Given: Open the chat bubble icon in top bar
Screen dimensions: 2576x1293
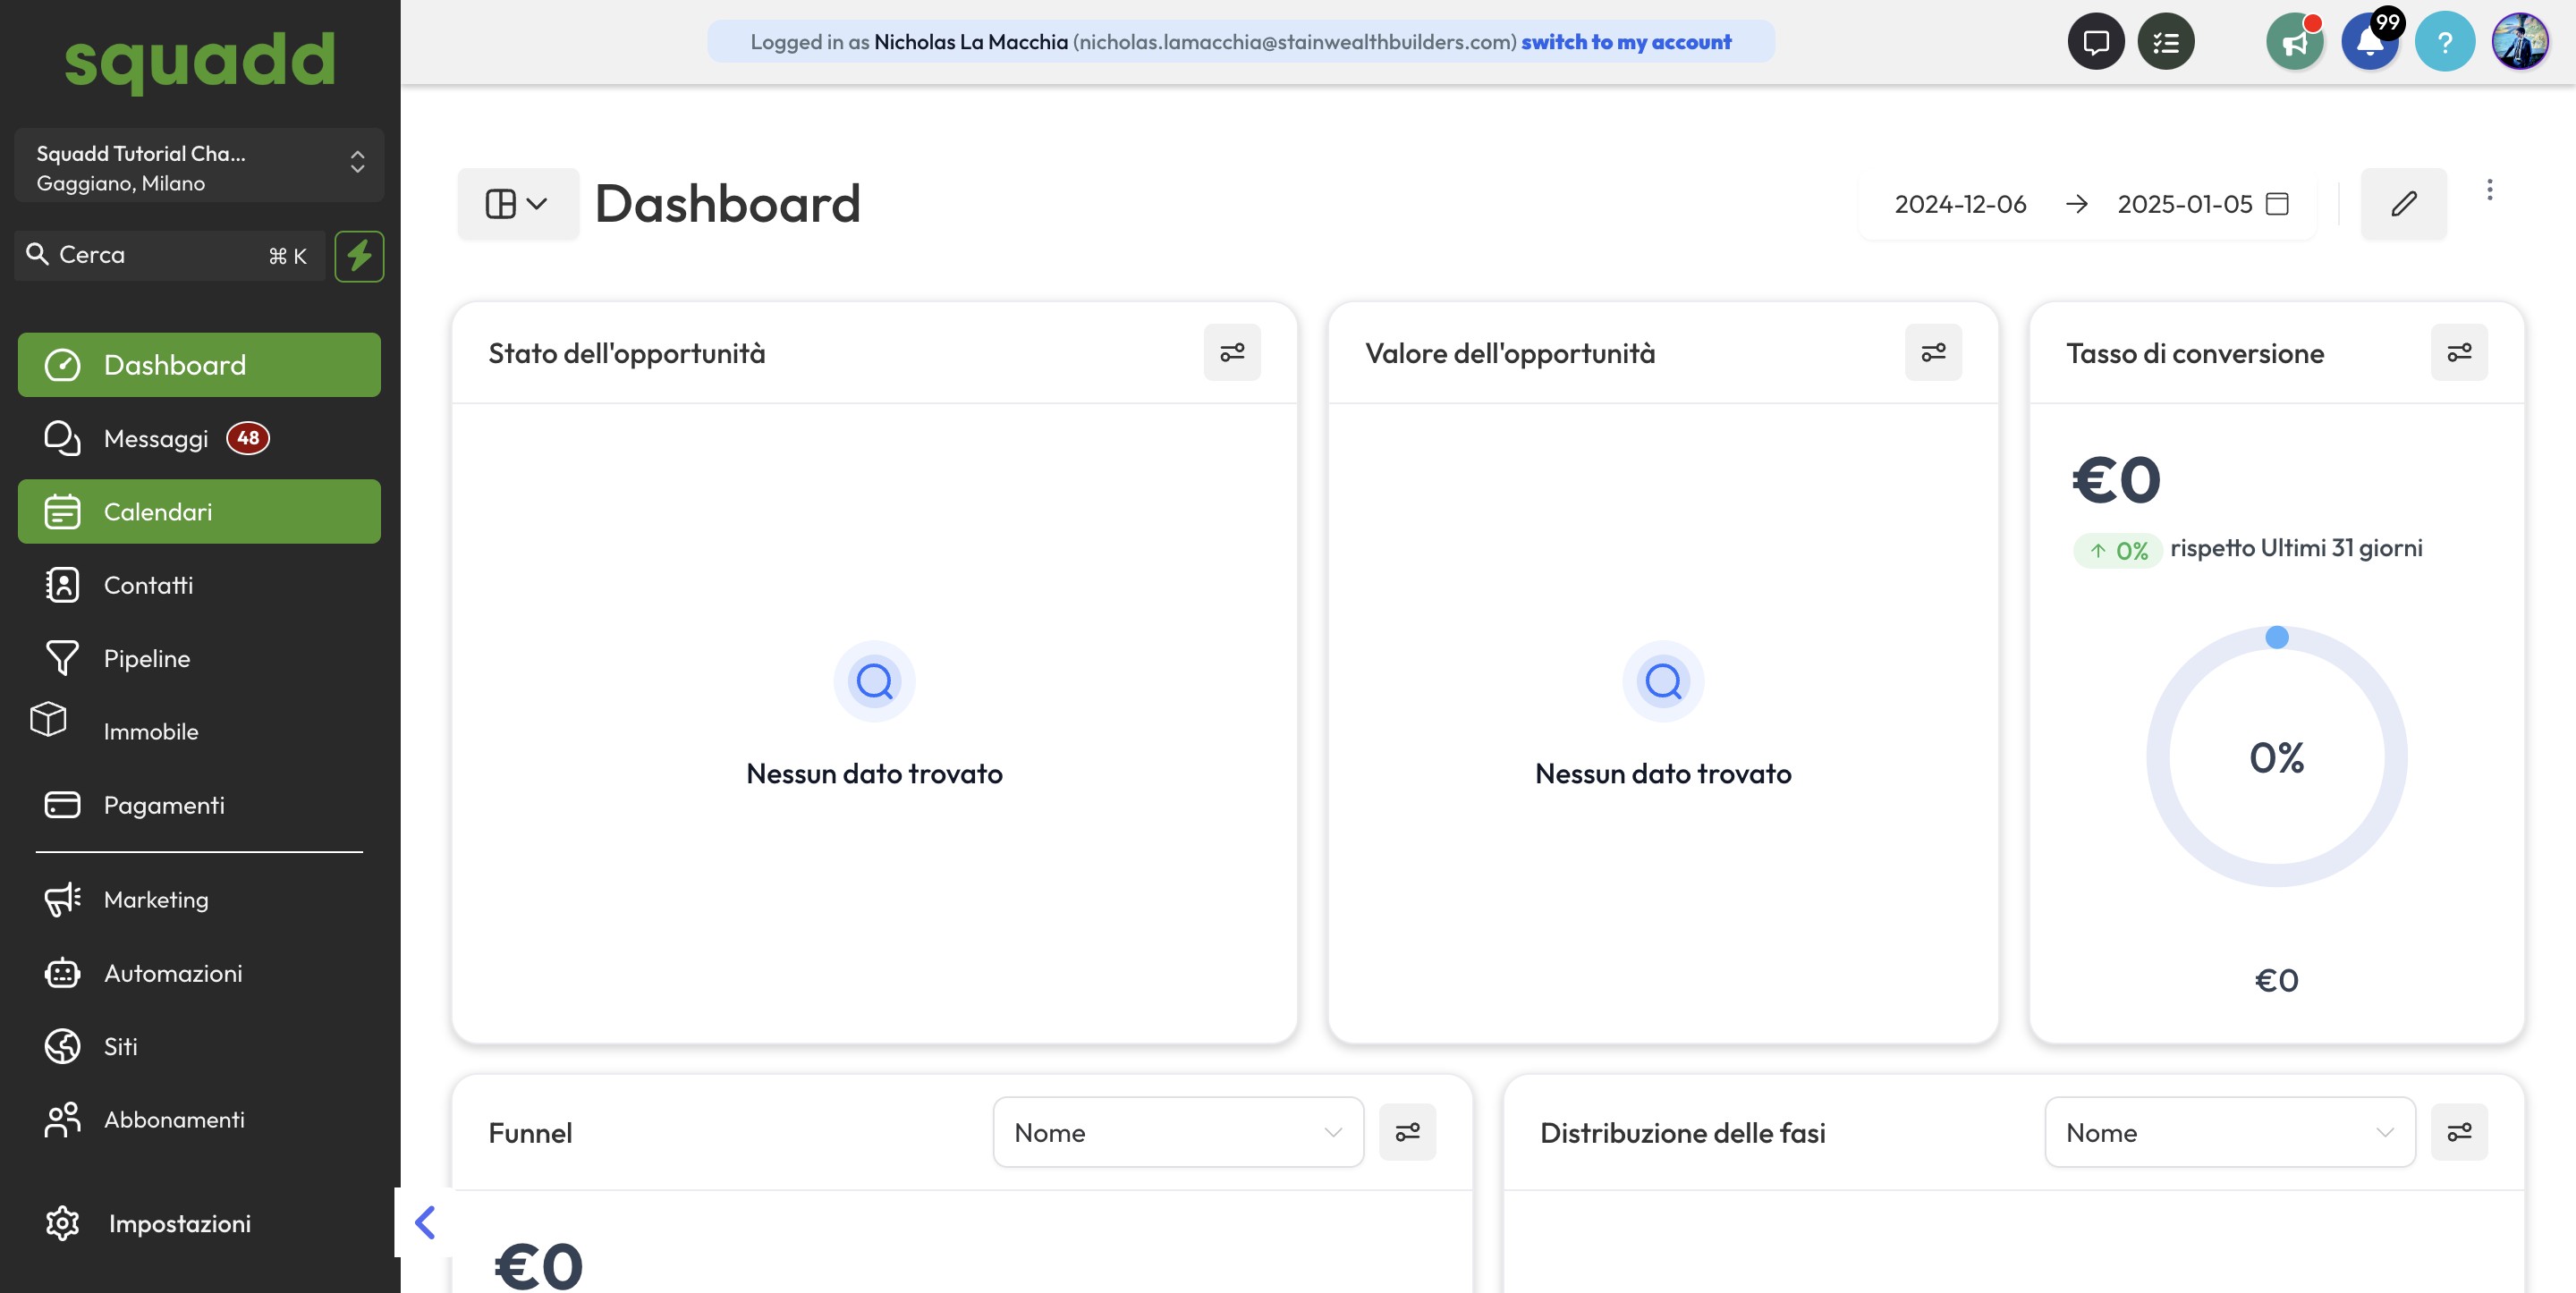Looking at the screenshot, I should click(x=2095, y=42).
